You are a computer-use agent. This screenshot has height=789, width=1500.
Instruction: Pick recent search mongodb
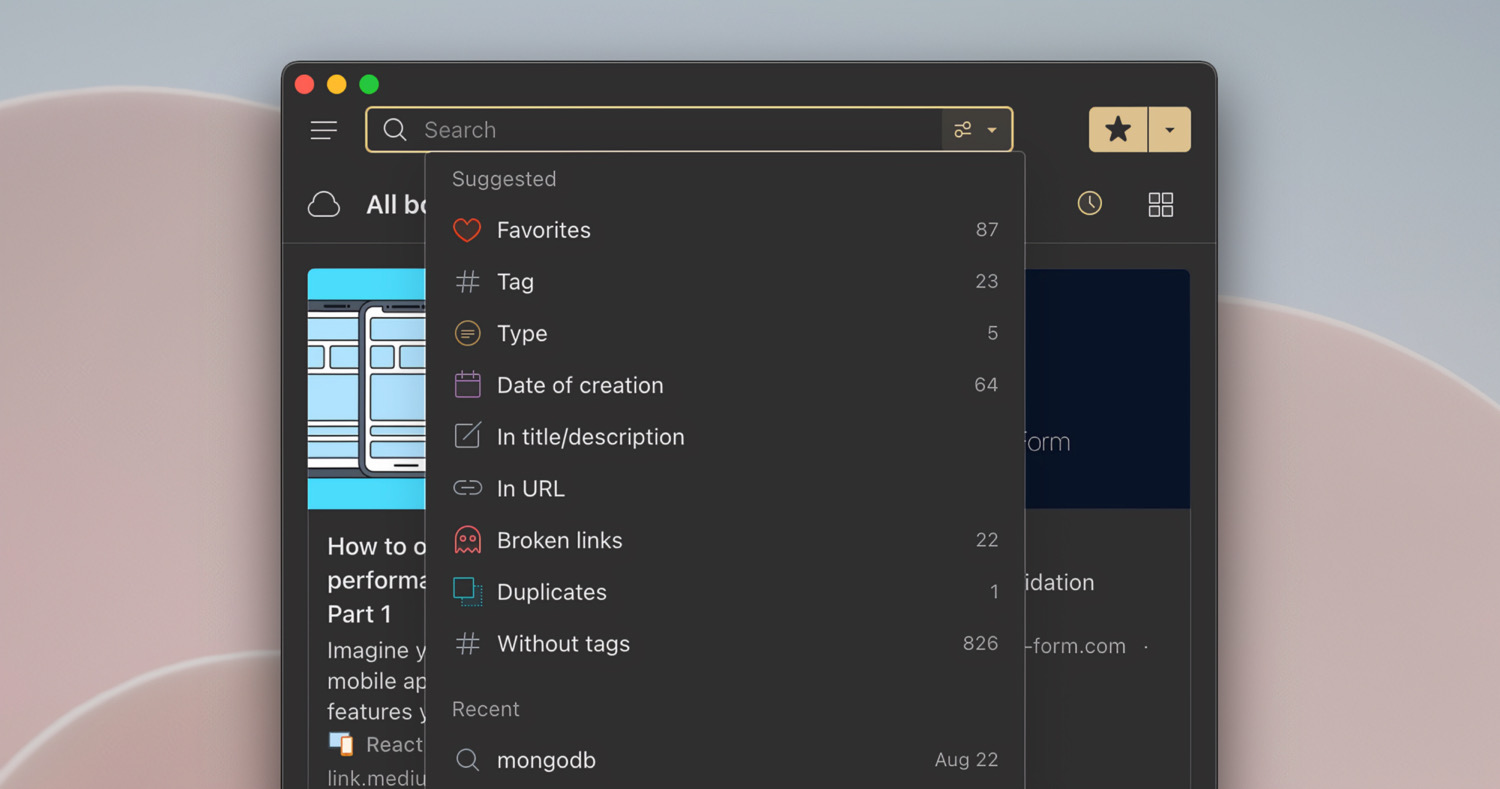click(x=725, y=760)
